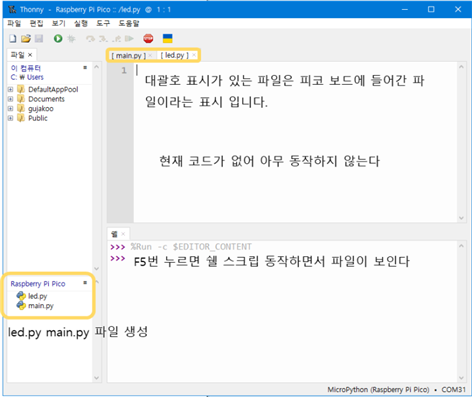
Task: Close the 쉘 shell tab
Action: (123, 234)
